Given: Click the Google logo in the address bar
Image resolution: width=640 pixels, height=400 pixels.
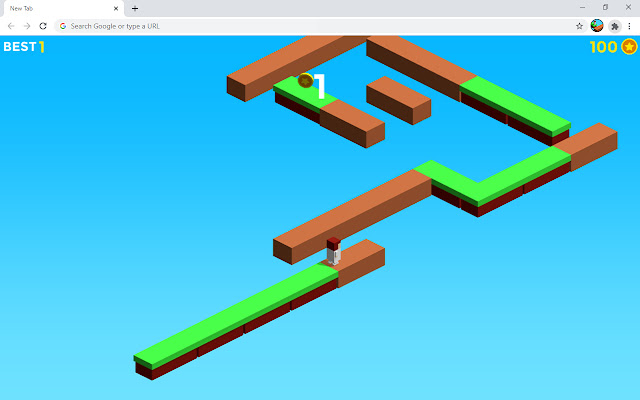Looking at the screenshot, I should [63, 26].
